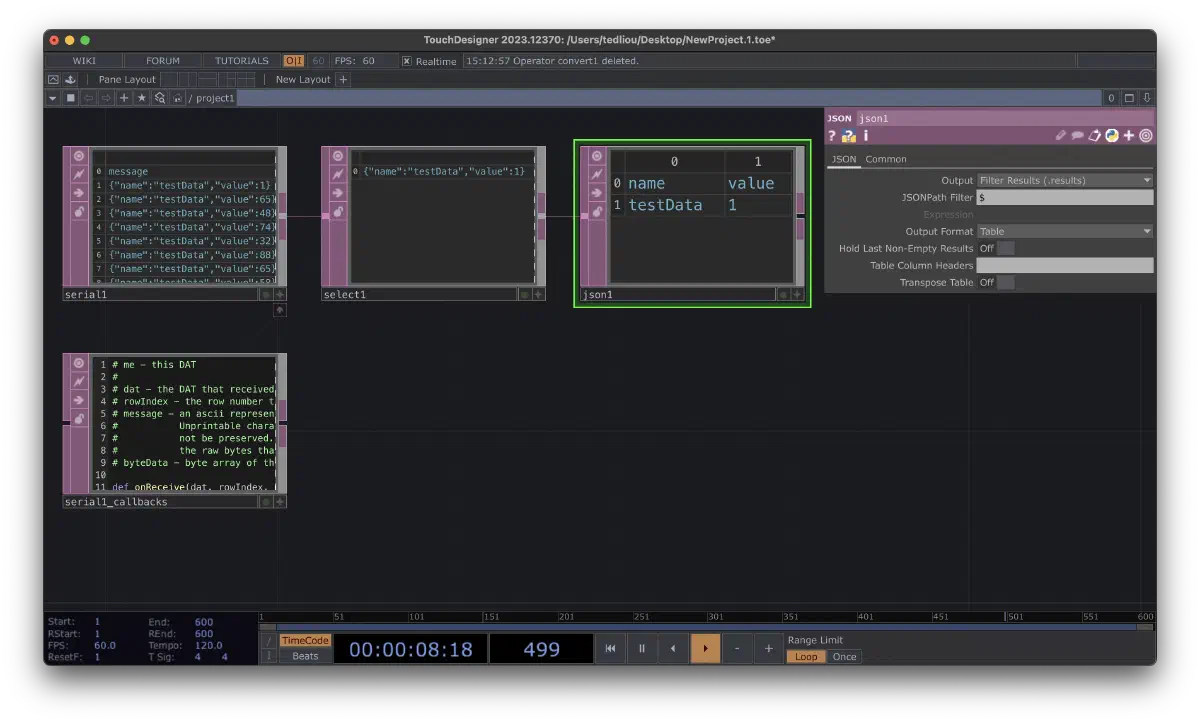Image resolution: width=1200 pixels, height=723 pixels.
Task: Open the Output Format dropdown set to Table
Action: click(1064, 231)
